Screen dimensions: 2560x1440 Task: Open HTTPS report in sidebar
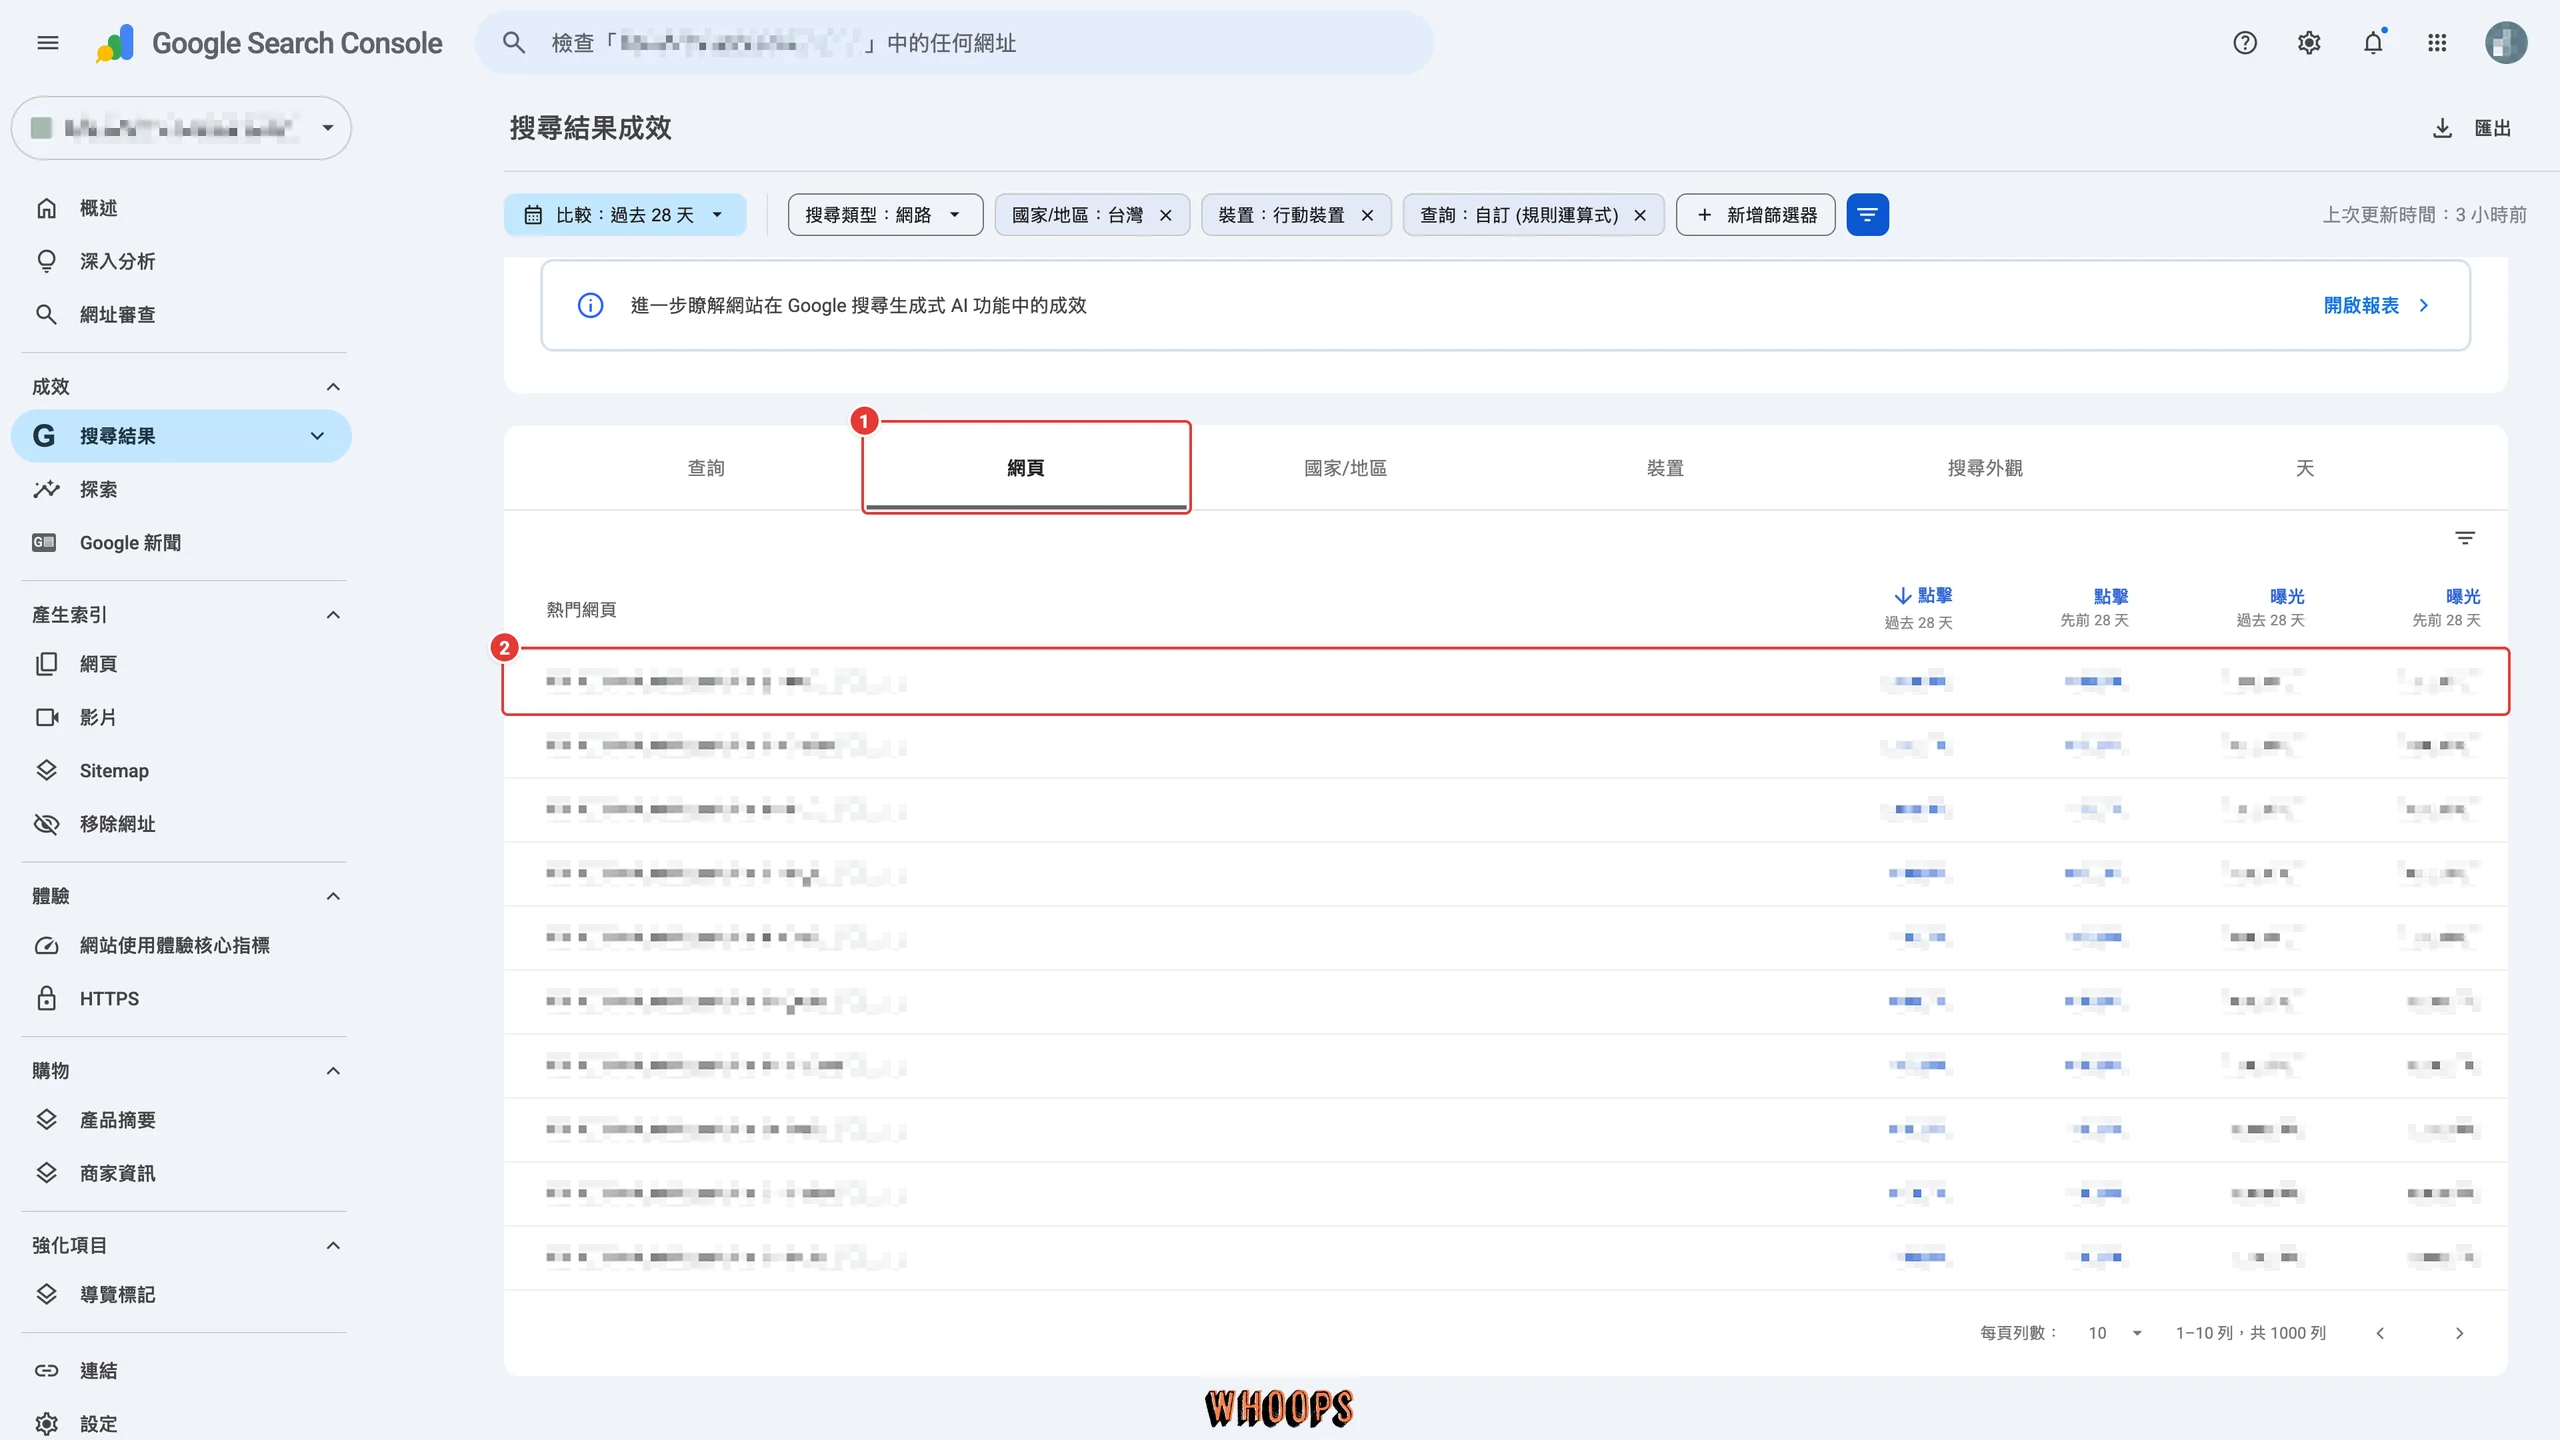pyautogui.click(x=182, y=999)
